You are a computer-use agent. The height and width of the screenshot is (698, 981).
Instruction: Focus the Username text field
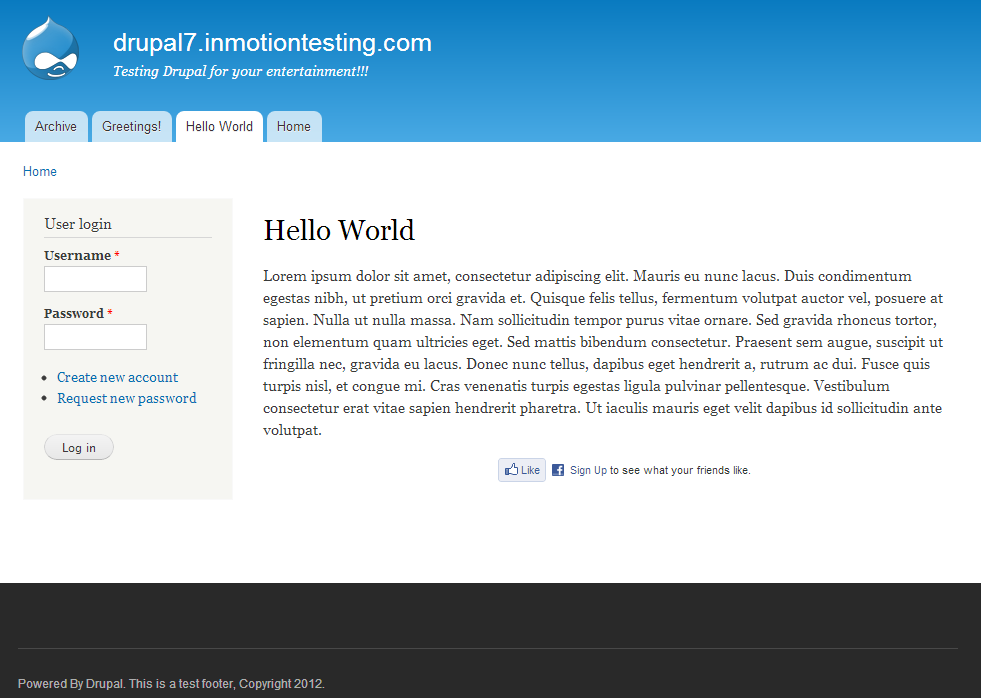coord(96,279)
